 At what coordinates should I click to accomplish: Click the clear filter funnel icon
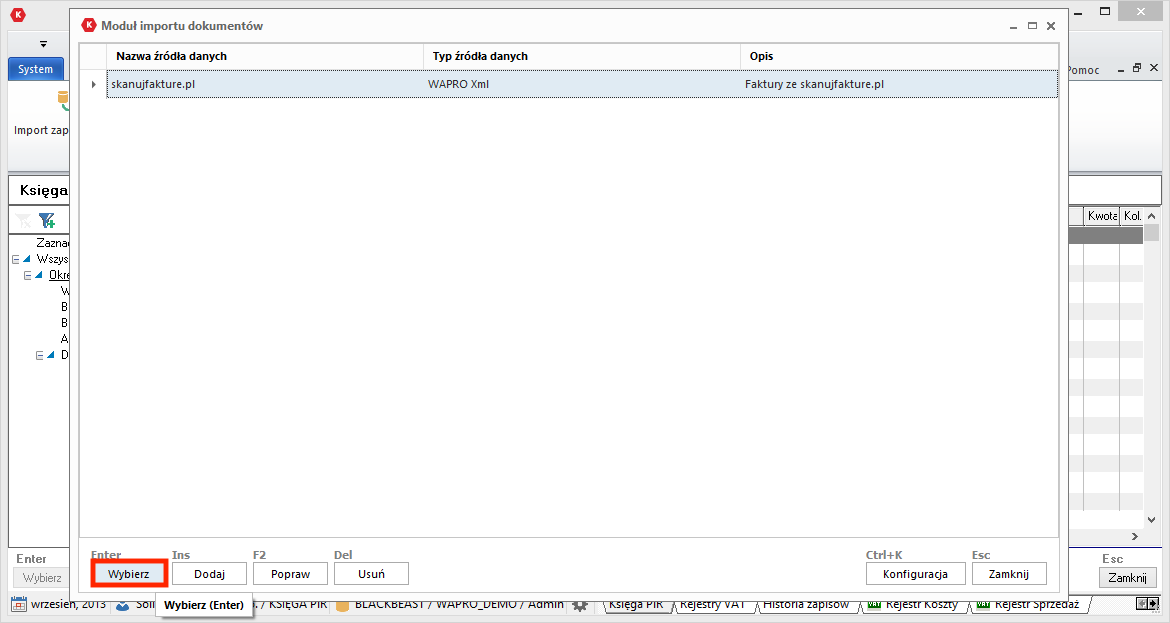point(23,220)
